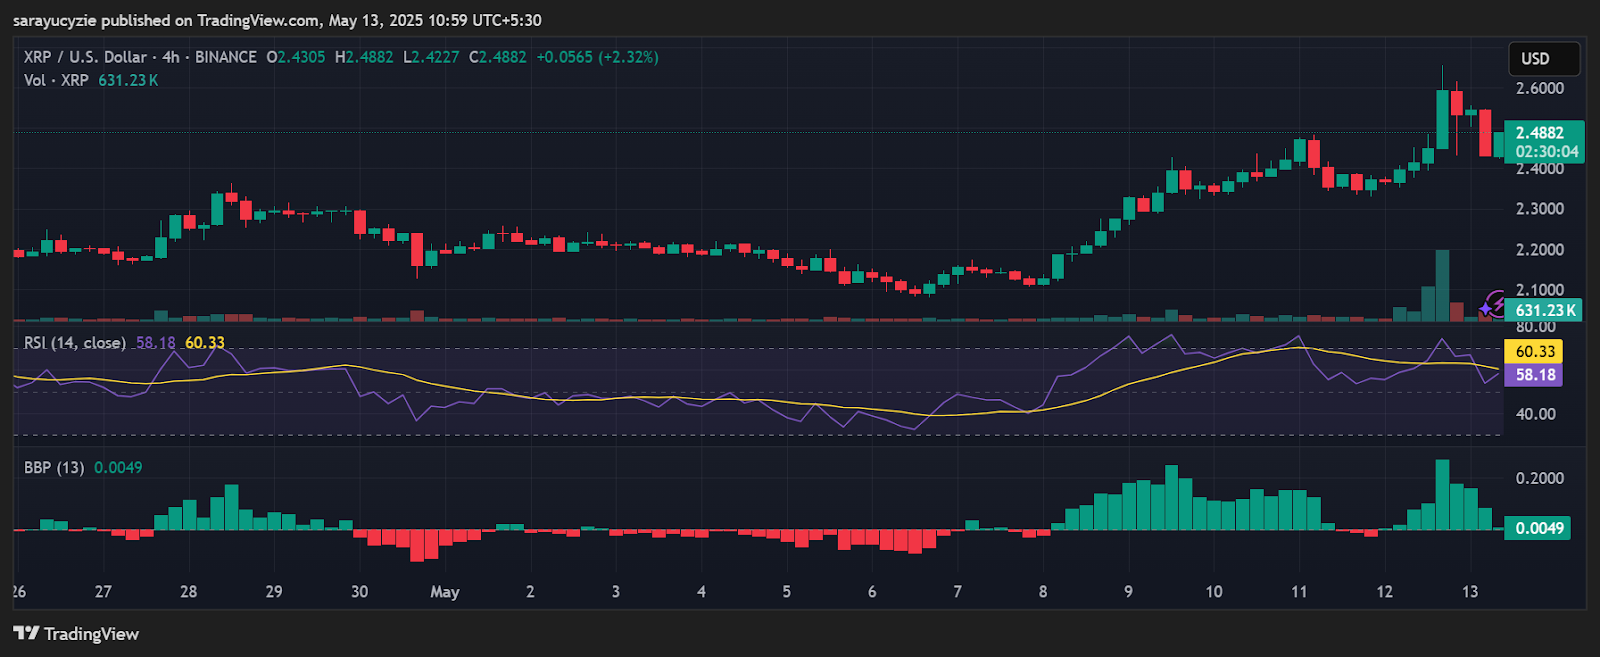This screenshot has height=657, width=1600.
Task: Click the green 0.0049 BBP value tag
Action: pos(1537,528)
